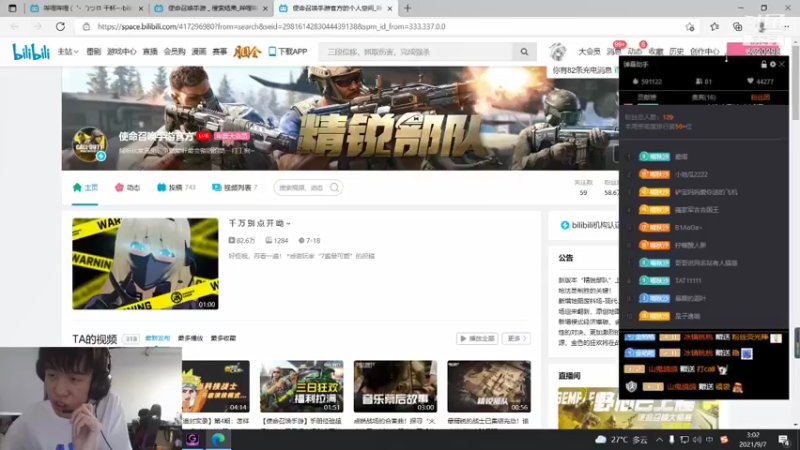The image size is (800, 450).
Task: Click the 下载APP phone icon link
Action: tap(288, 52)
